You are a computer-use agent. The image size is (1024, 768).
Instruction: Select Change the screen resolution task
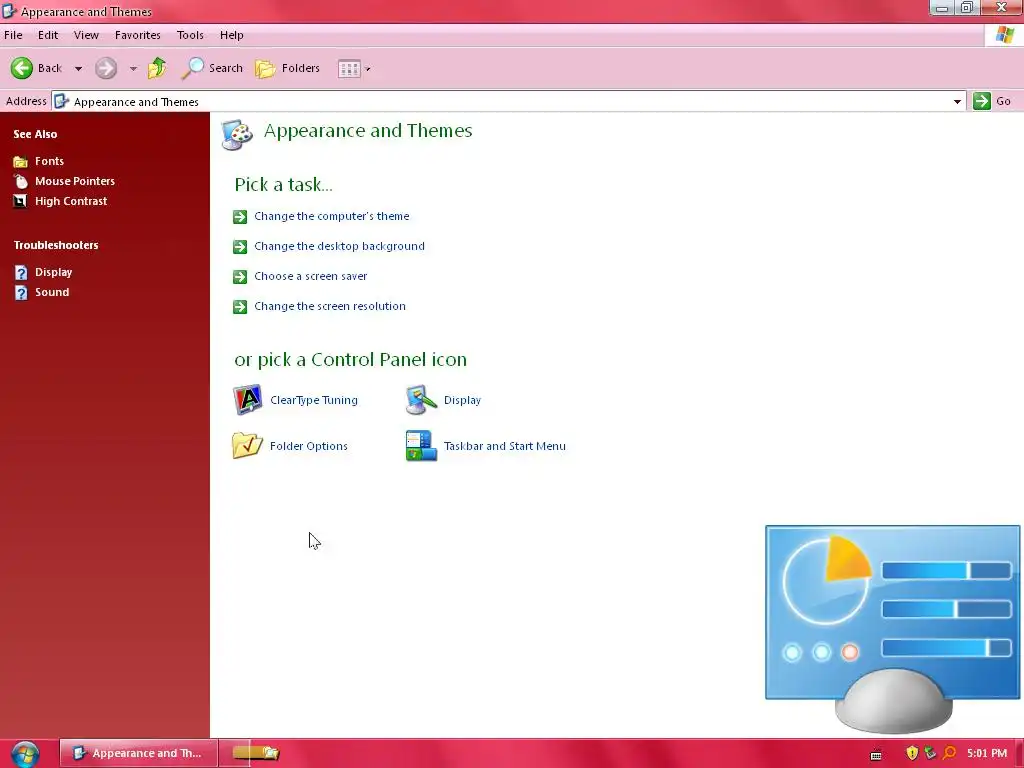click(x=330, y=306)
